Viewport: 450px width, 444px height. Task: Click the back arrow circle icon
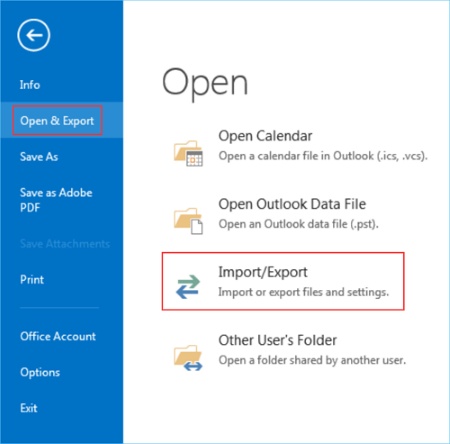click(34, 35)
